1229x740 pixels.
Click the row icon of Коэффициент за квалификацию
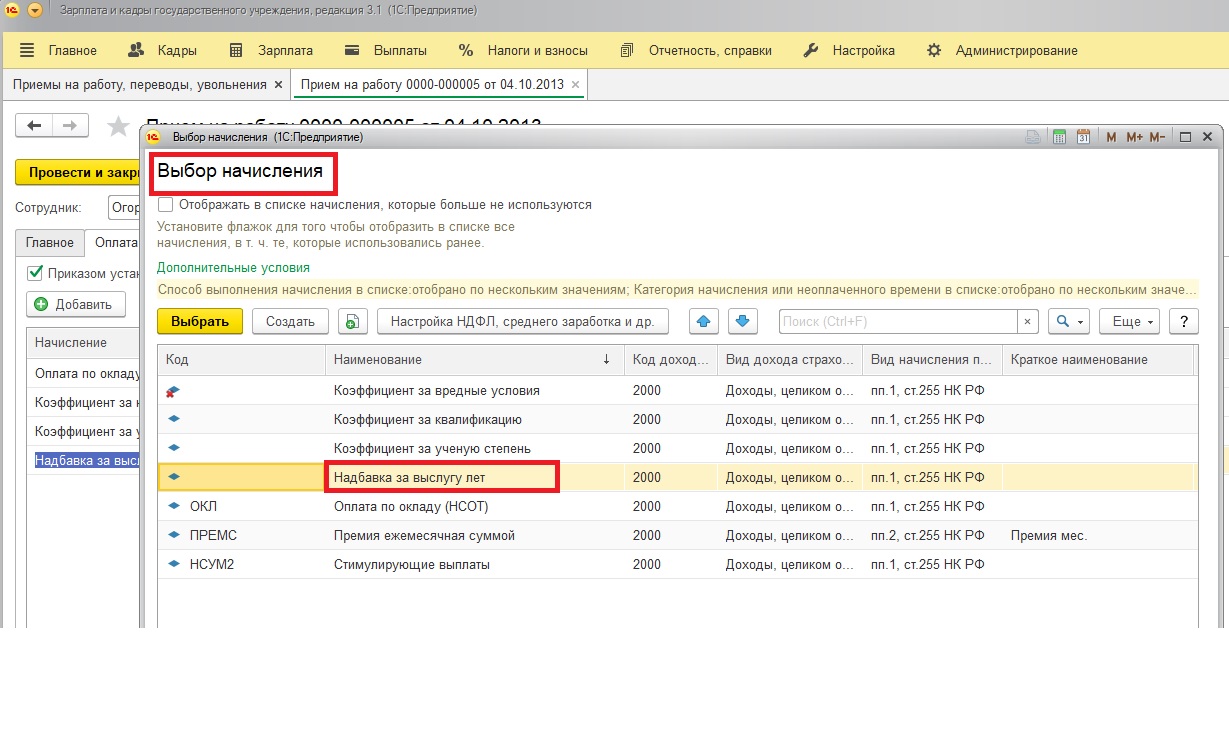174,419
